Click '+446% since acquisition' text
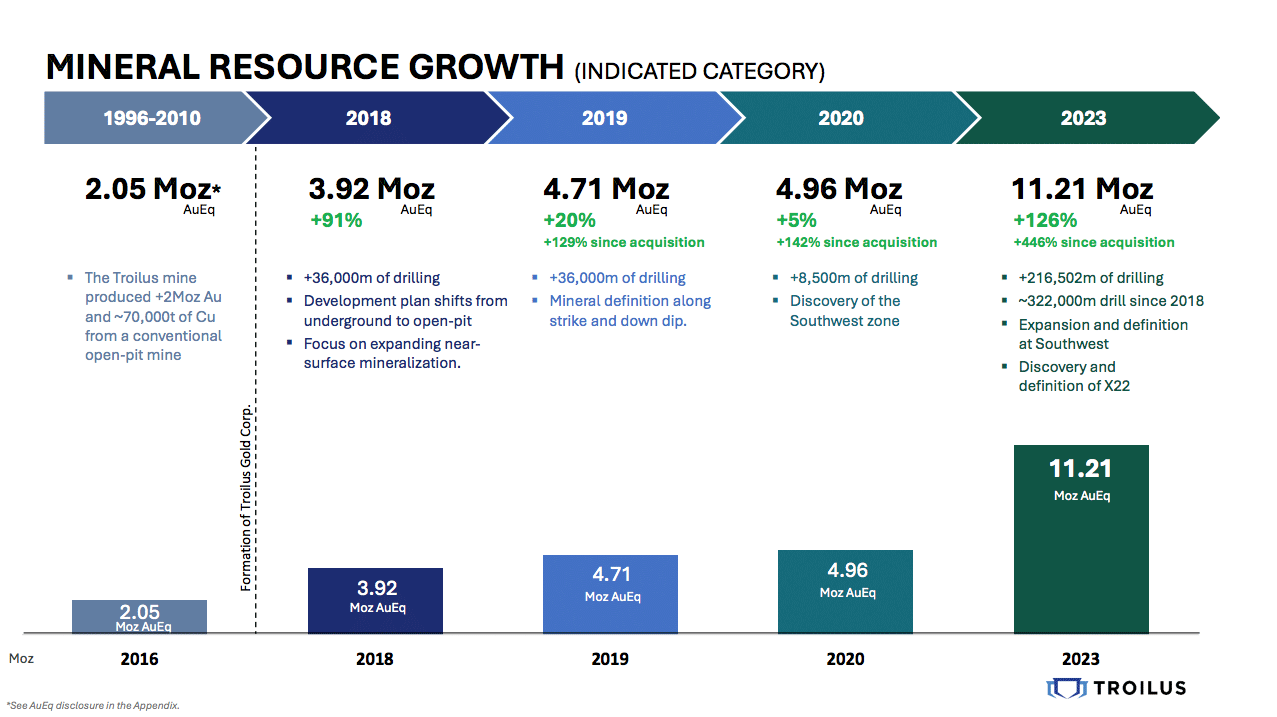The height and width of the screenshot is (717, 1277). pos(1094,242)
